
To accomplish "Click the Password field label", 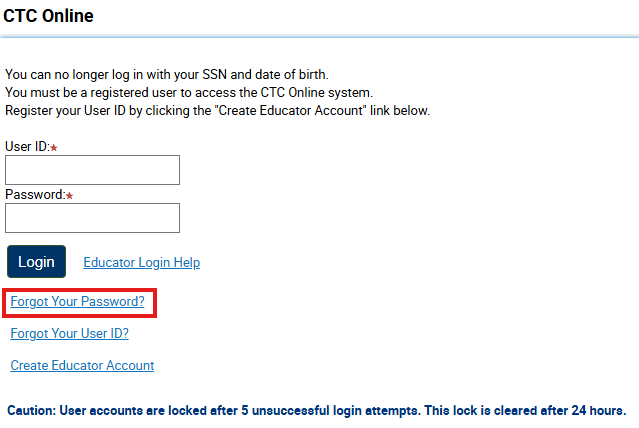I will click(x=34, y=195).
